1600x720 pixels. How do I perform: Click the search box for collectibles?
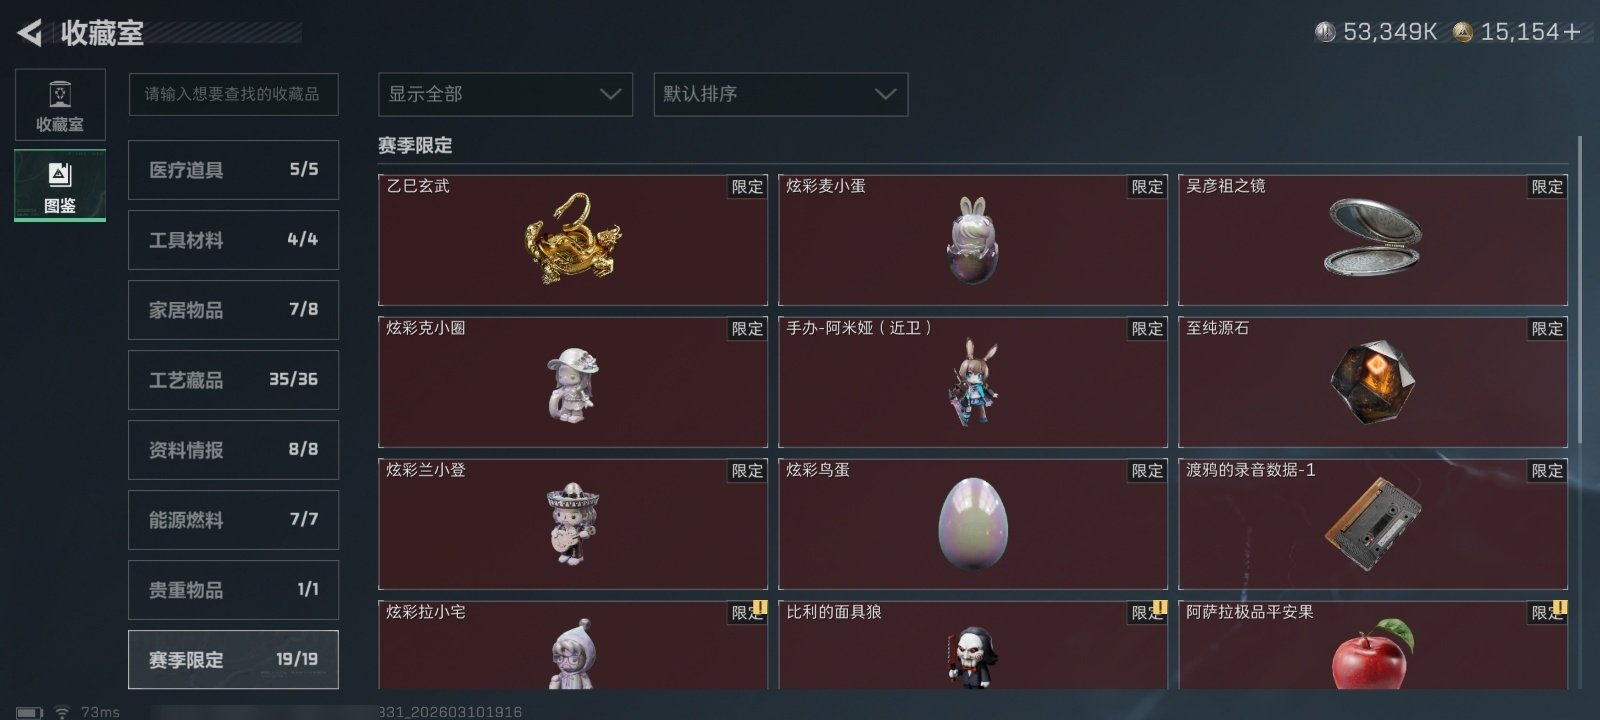(x=233, y=94)
